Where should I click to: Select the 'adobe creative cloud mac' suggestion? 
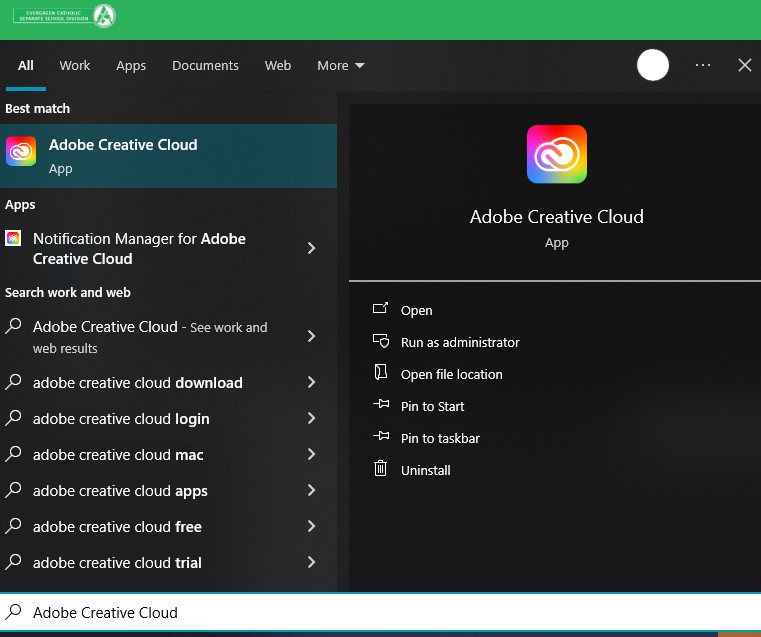coord(168,454)
